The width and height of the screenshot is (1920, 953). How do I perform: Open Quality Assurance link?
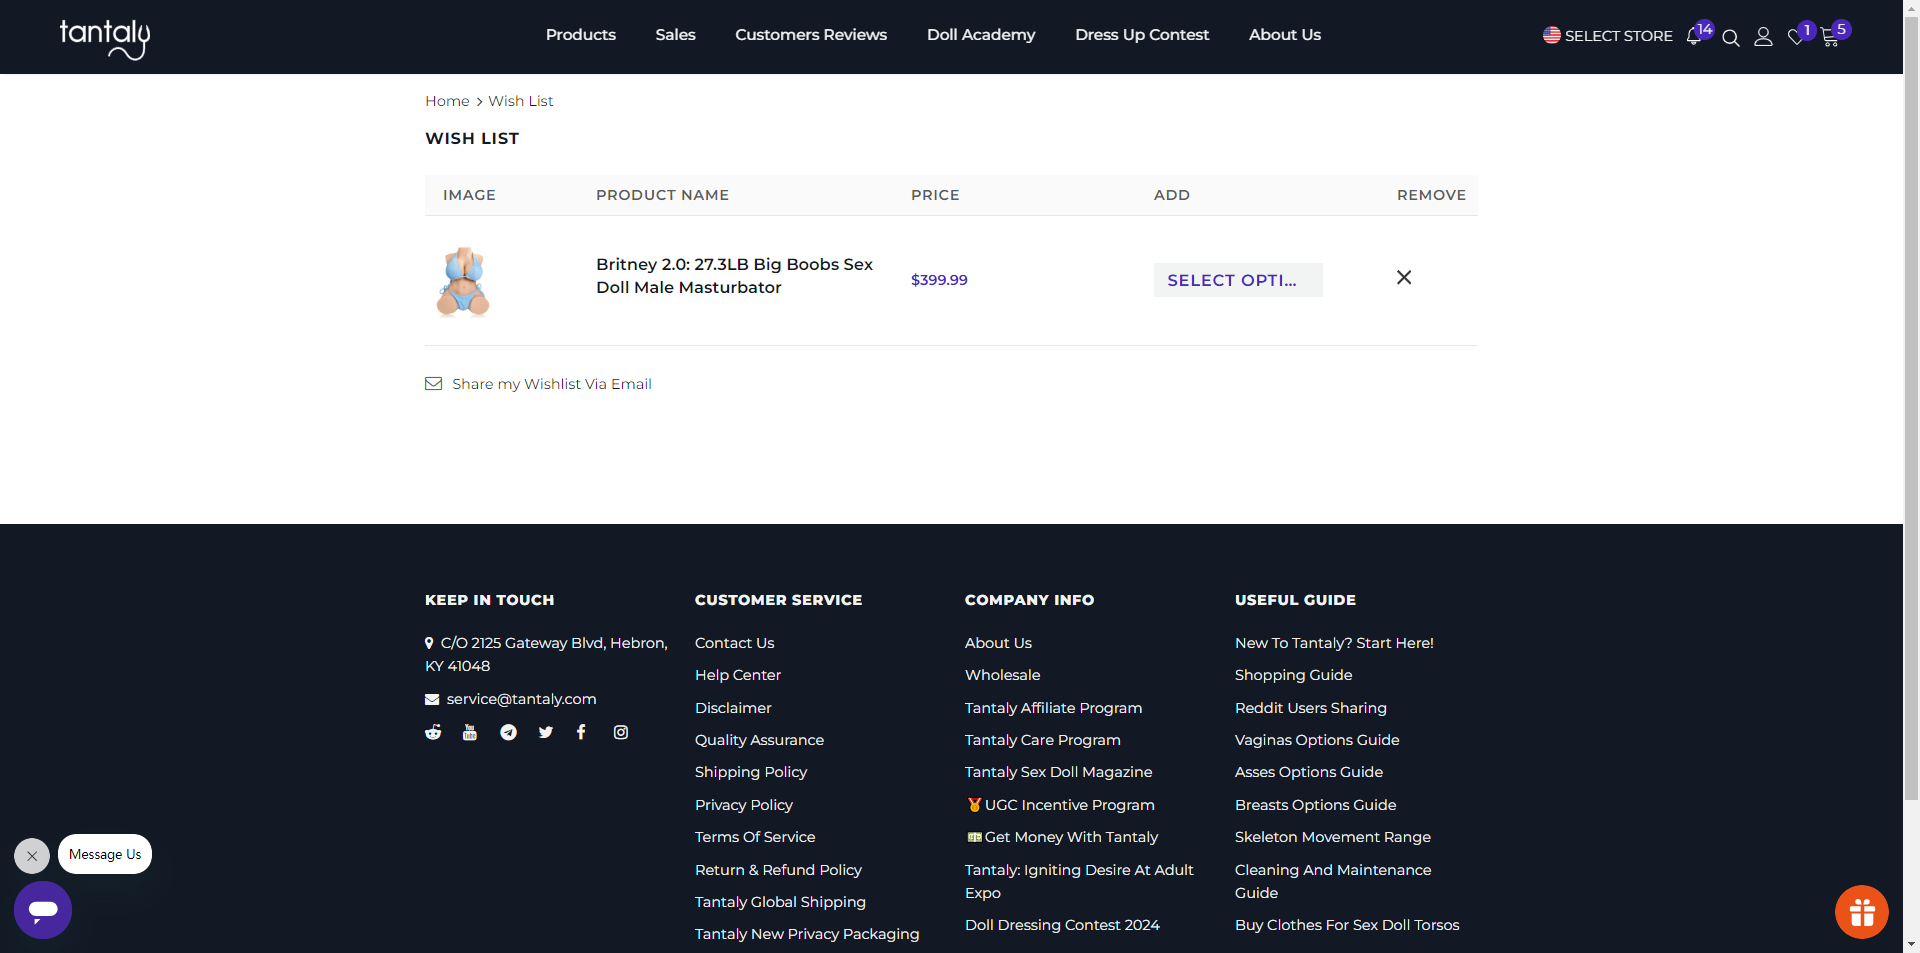point(759,740)
